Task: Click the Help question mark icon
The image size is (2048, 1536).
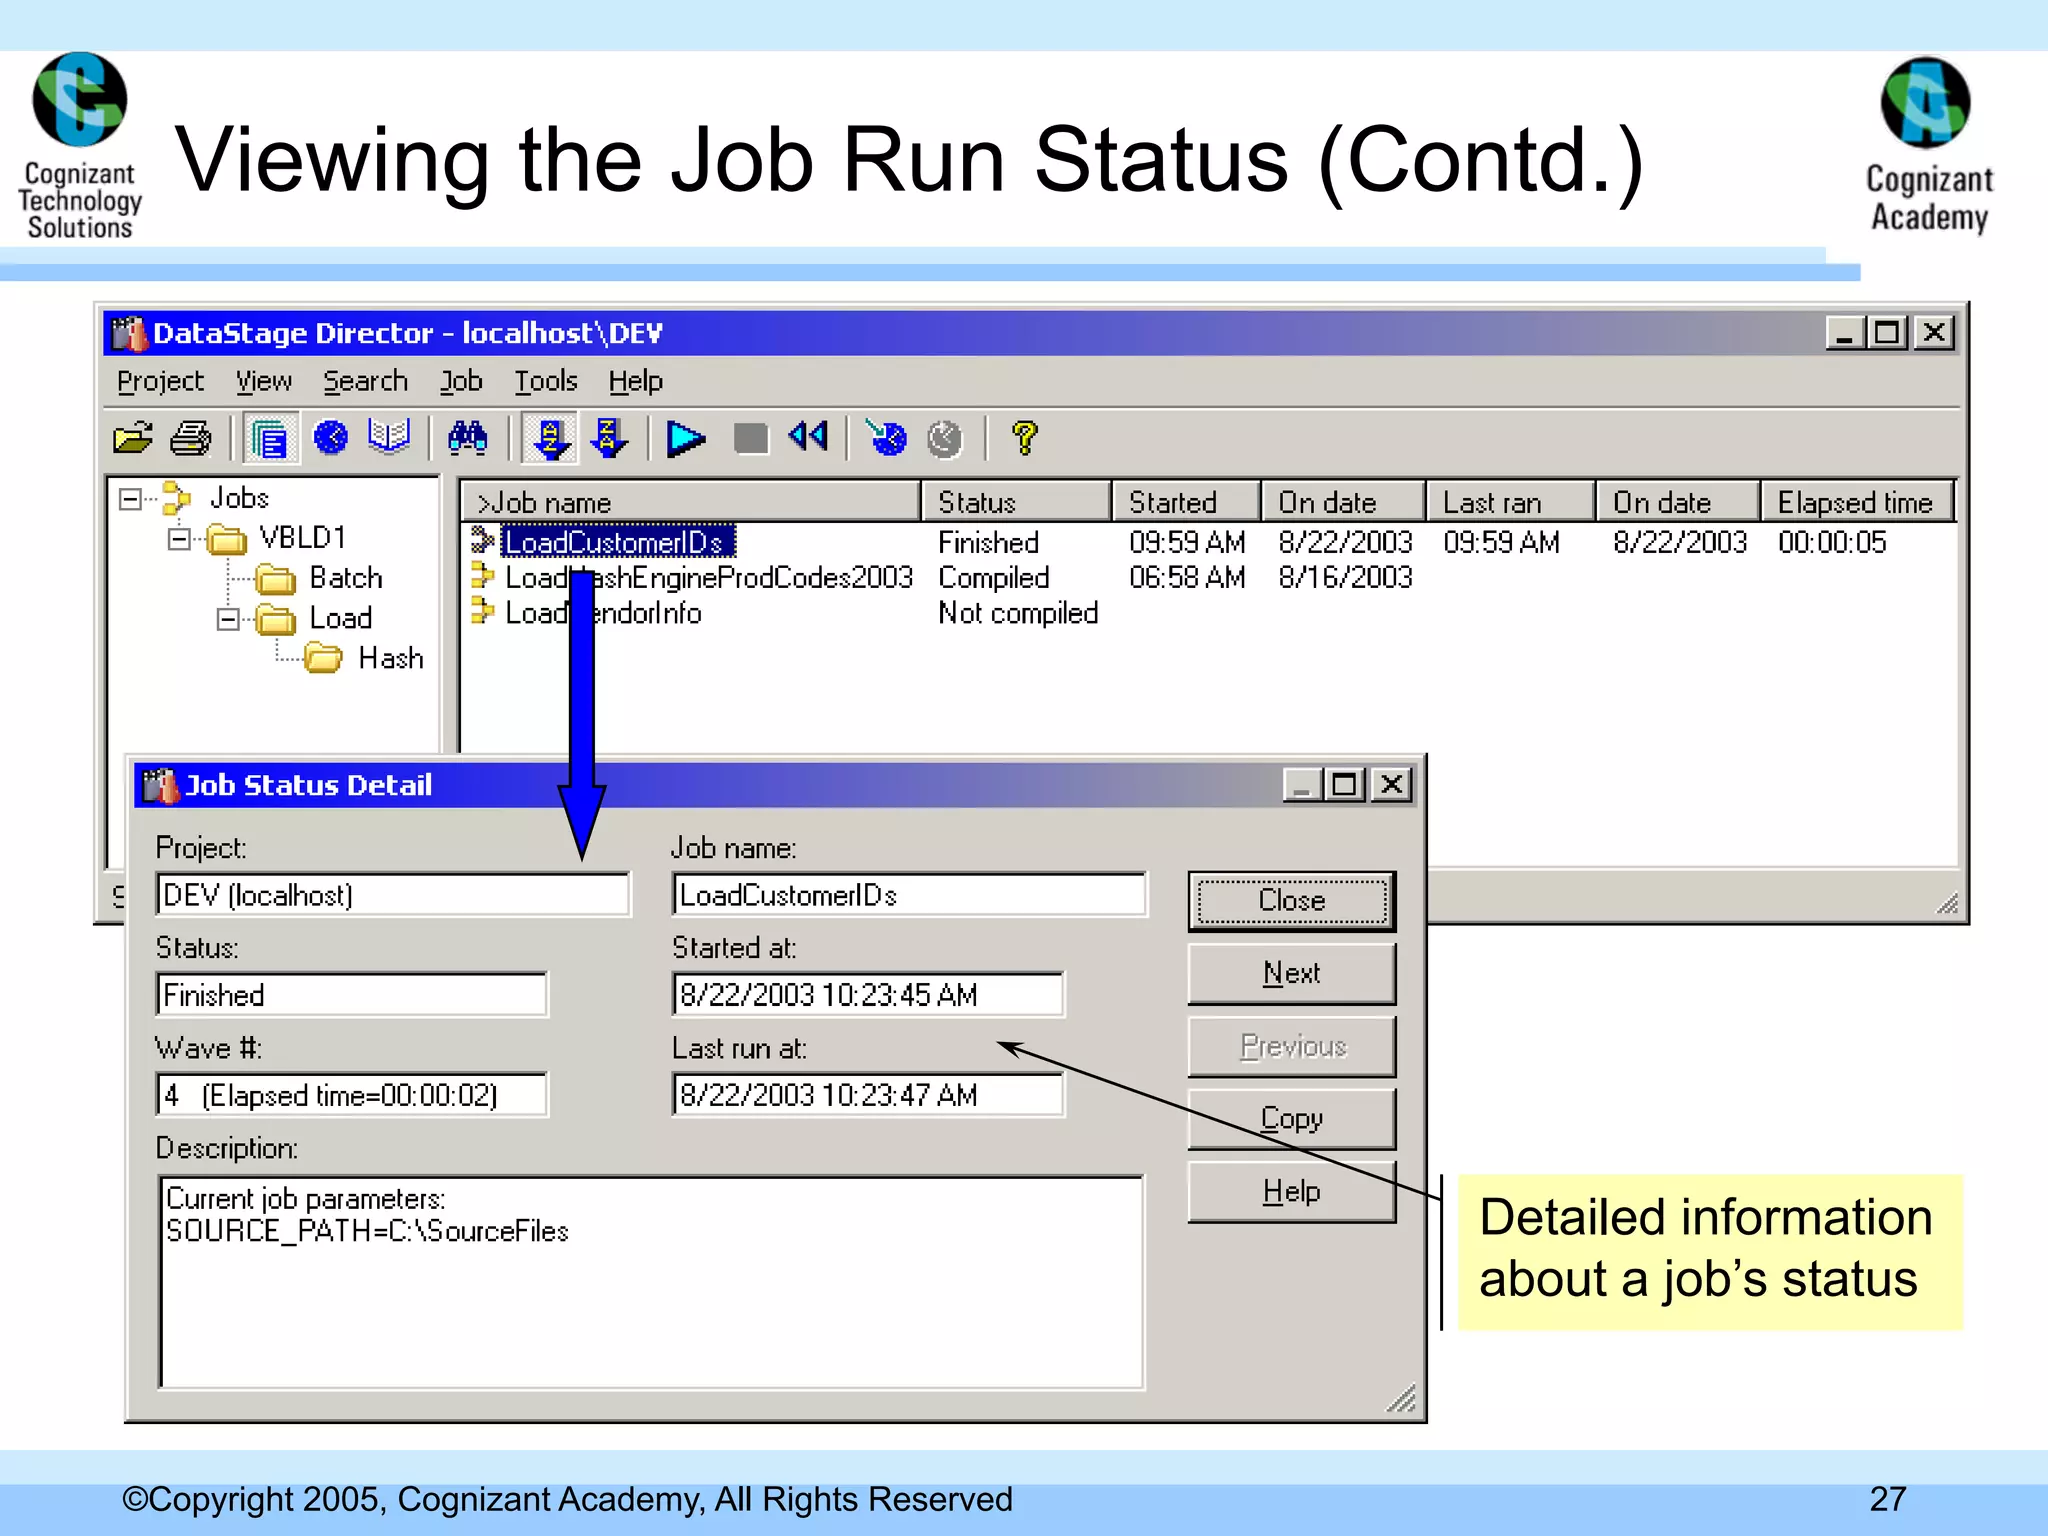Action: pos(1024,438)
